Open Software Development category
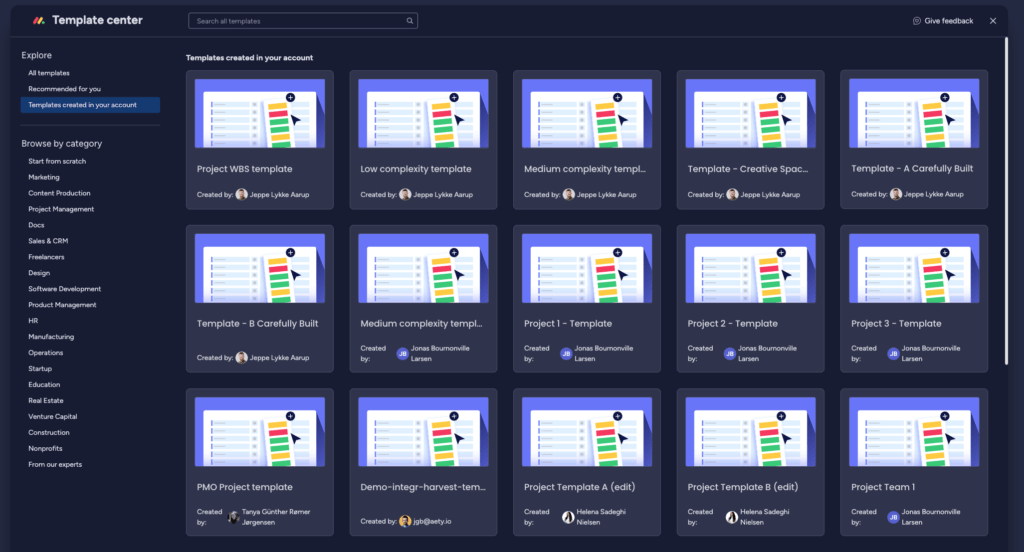 coord(65,289)
